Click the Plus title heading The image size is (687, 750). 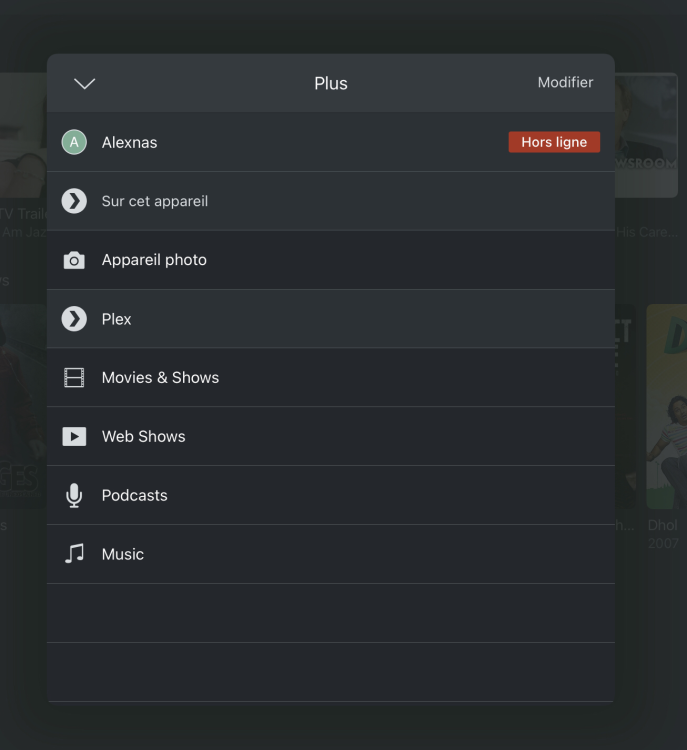coord(331,84)
